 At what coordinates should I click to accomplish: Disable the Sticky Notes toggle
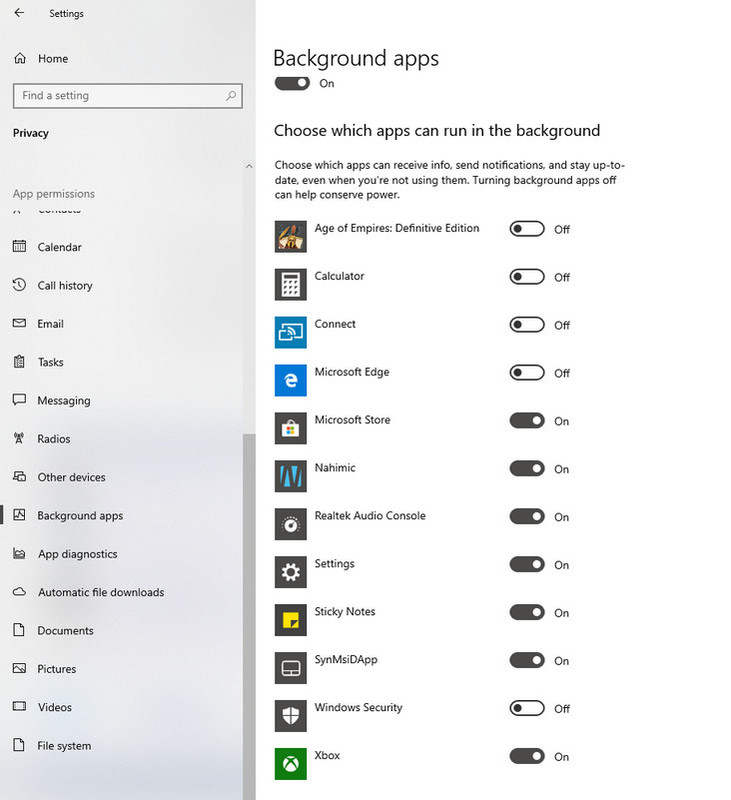[x=527, y=613]
